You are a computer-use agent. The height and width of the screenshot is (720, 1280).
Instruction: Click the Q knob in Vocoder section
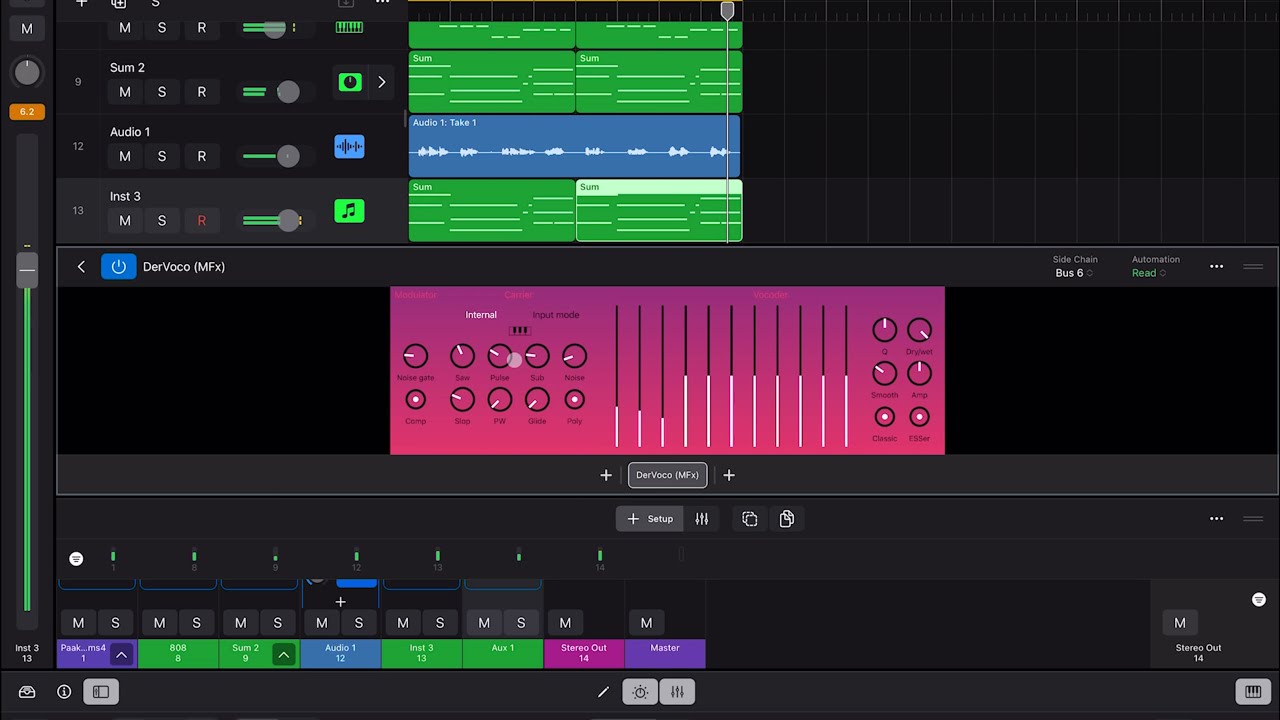click(884, 329)
